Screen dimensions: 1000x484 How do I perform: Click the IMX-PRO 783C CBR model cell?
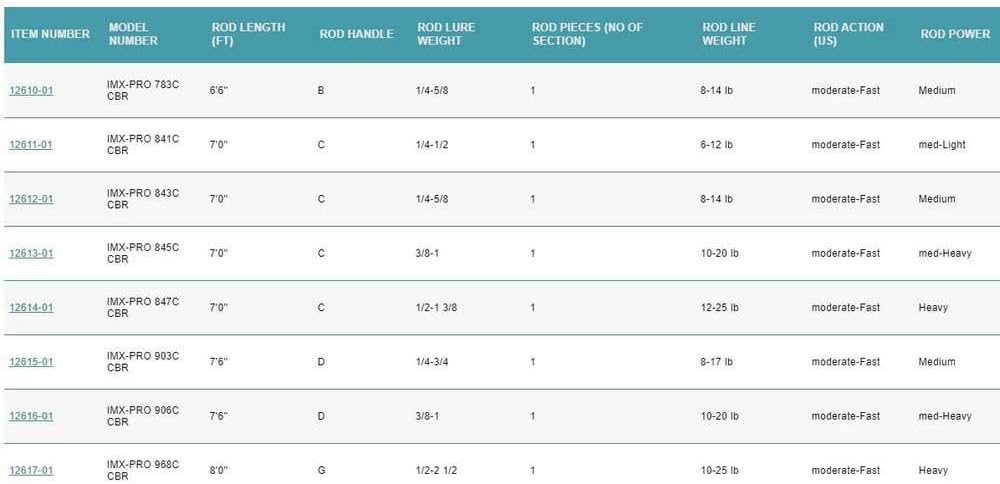[143, 91]
